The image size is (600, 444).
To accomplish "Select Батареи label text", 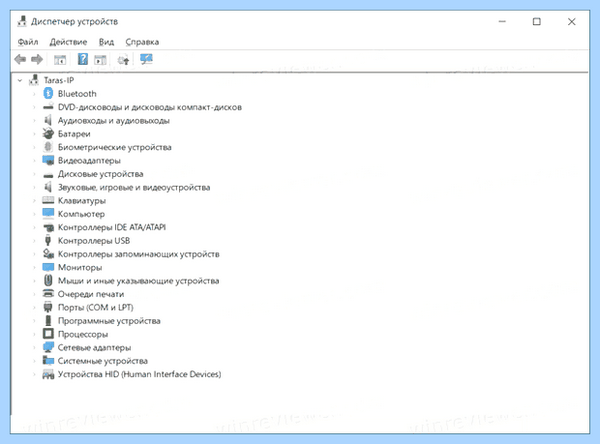I will click(74, 134).
